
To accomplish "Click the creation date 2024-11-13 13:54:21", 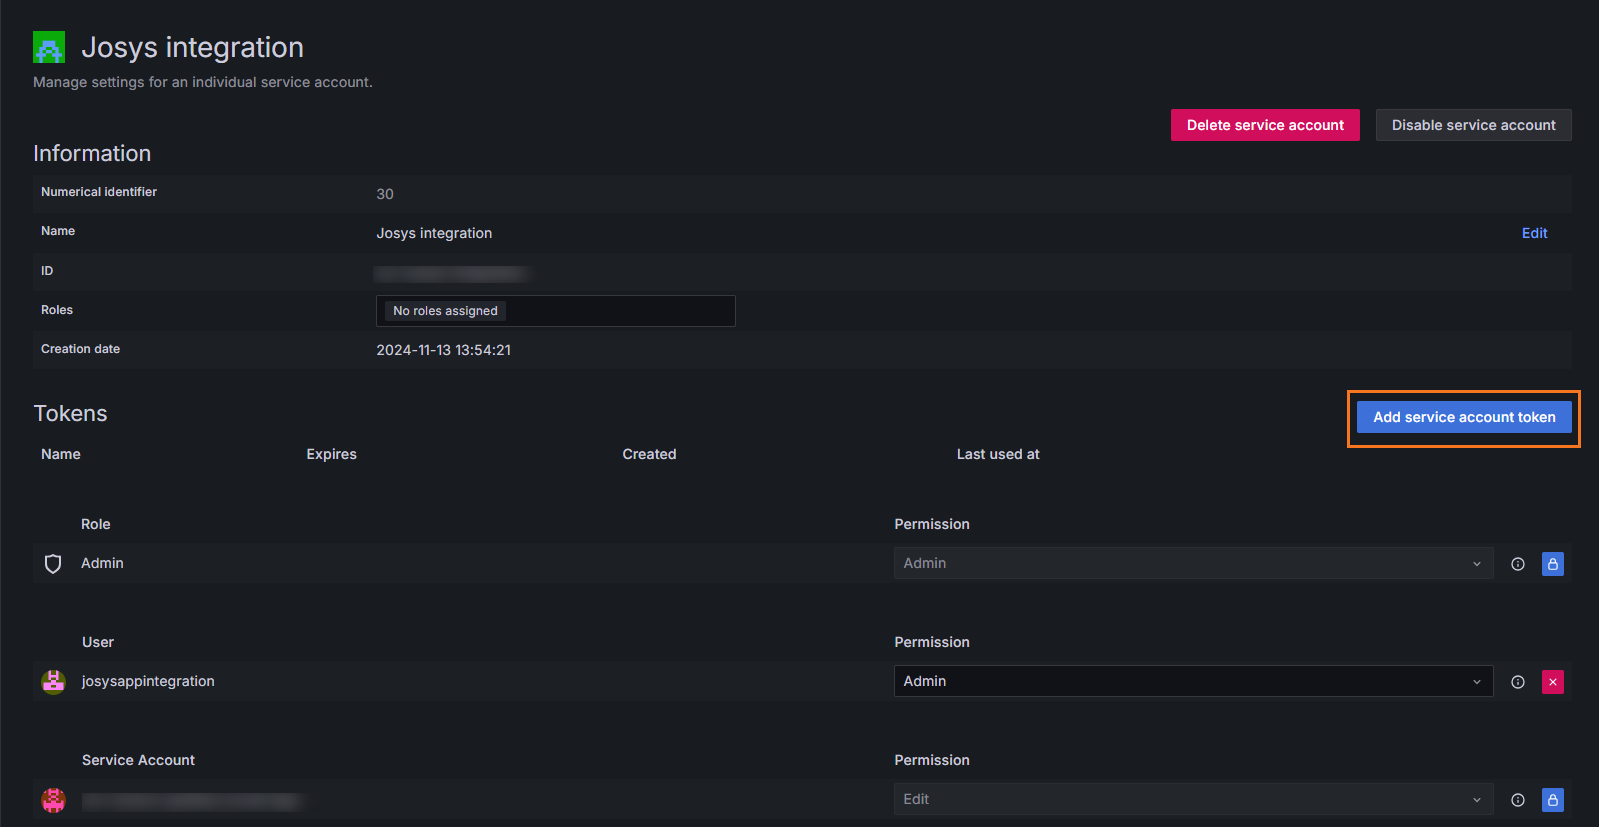I will point(443,350).
